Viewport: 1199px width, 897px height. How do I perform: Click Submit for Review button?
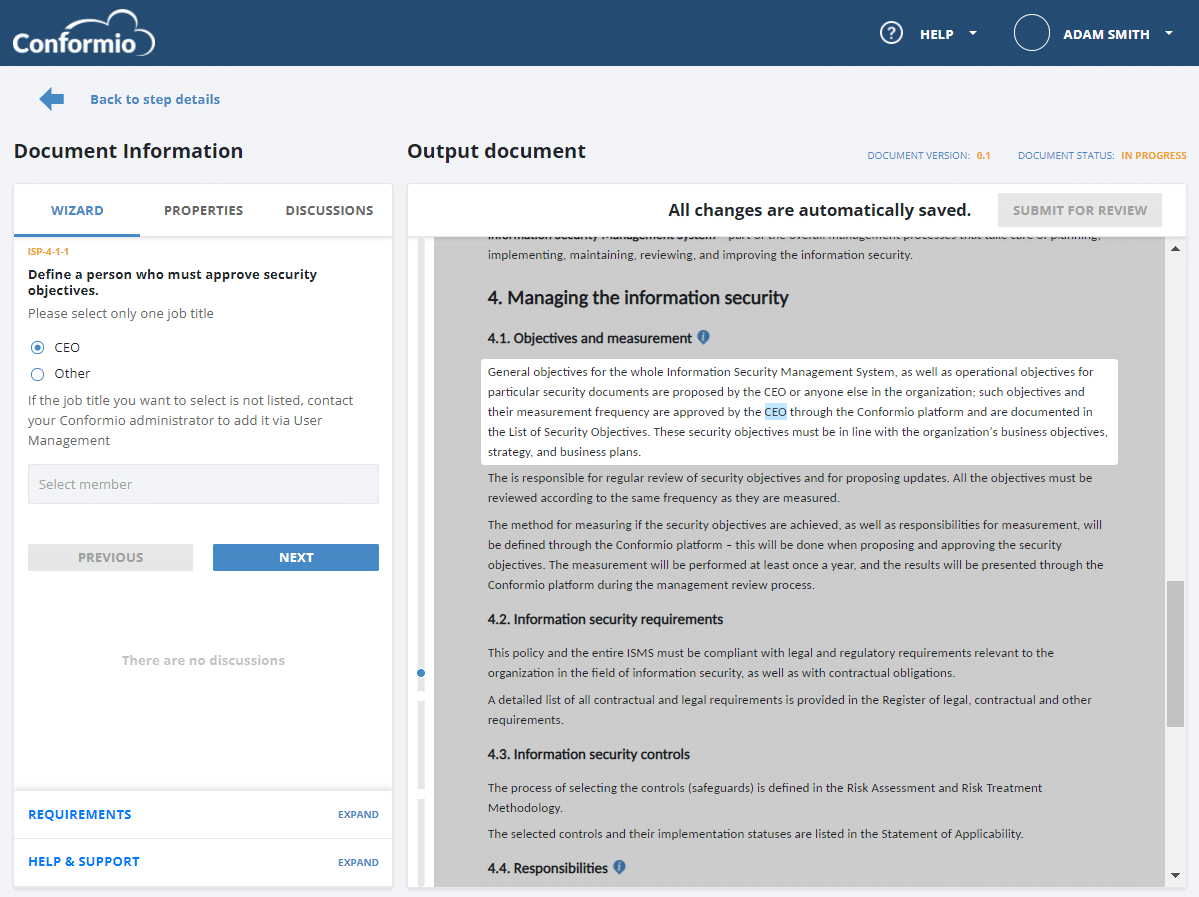1080,210
